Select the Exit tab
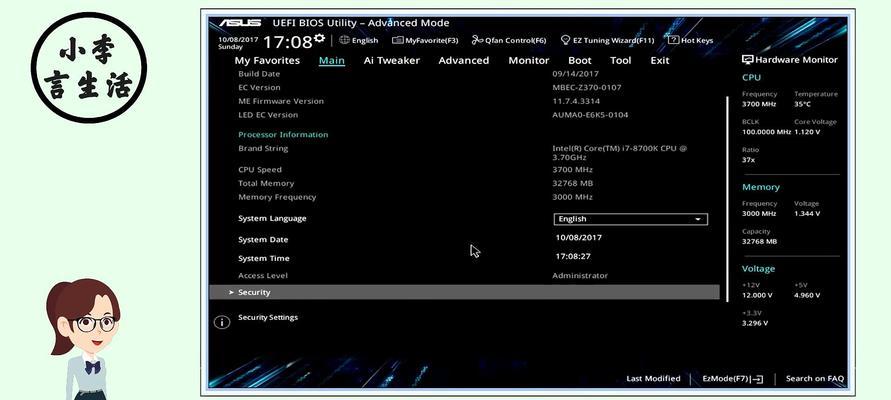Viewport: 891px width, 400px height. [660, 60]
